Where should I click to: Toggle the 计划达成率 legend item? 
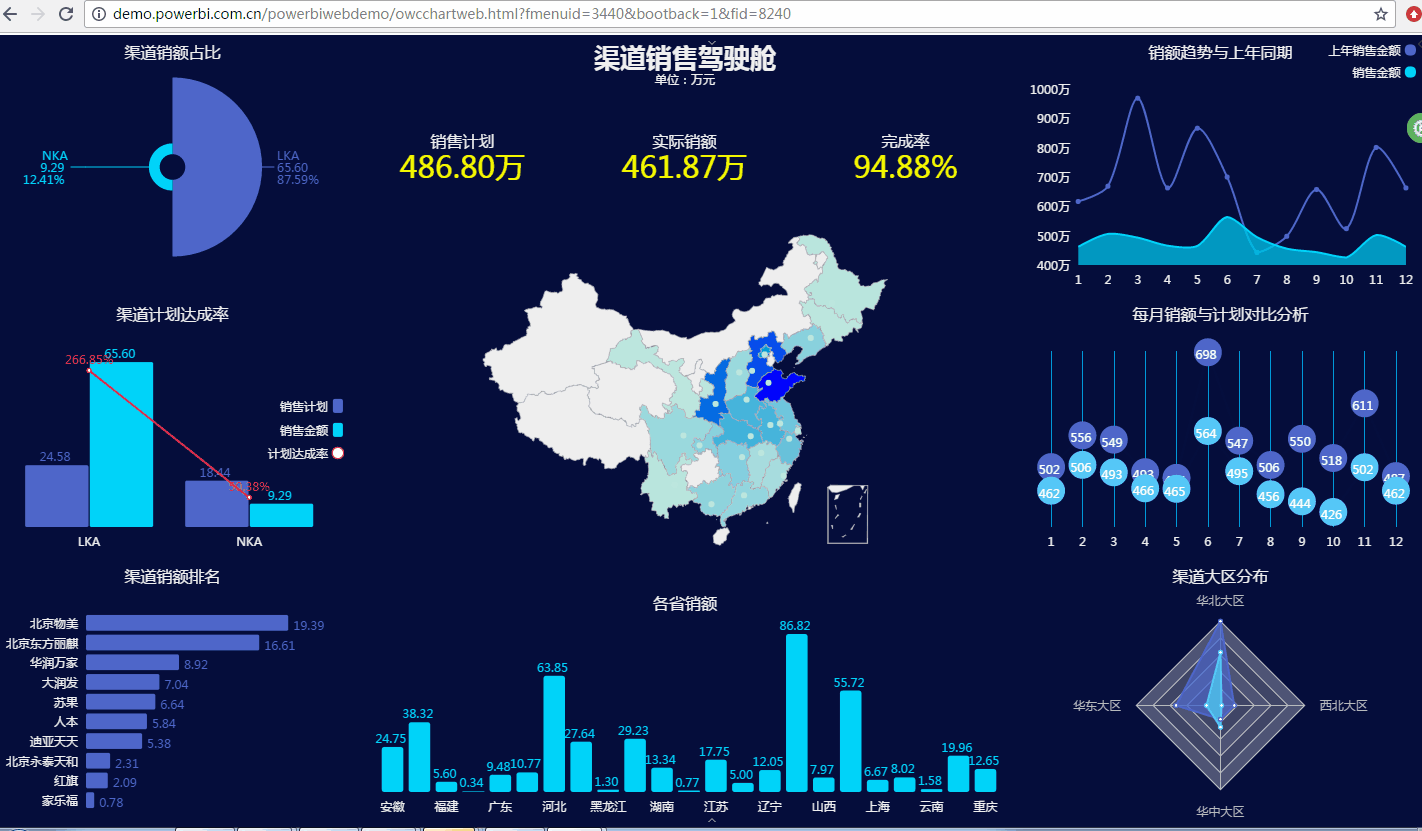tap(305, 453)
